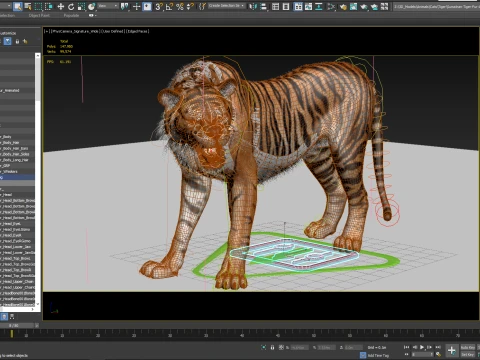Open the Populate ribbon tab
Image resolution: width=480 pixels, height=360 pixels.
tap(71, 15)
